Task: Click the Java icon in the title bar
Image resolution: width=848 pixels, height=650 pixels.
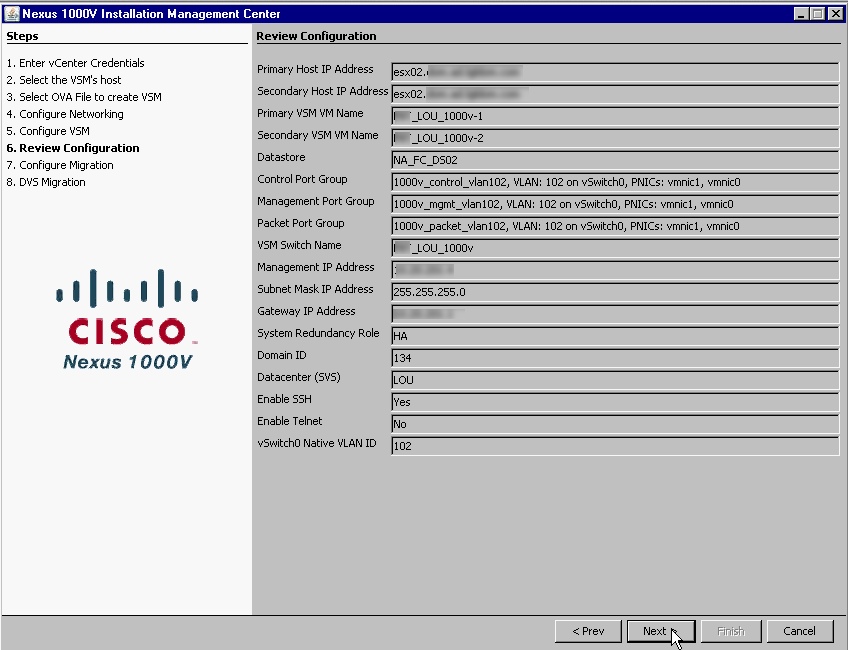Action: pos(11,14)
